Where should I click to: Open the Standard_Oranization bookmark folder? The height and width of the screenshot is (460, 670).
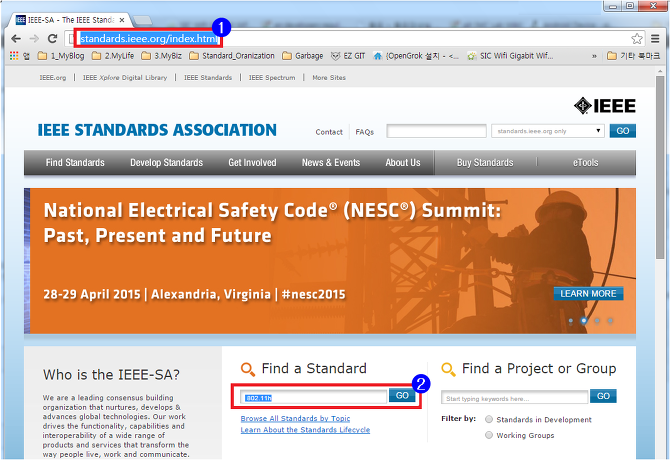click(232, 56)
